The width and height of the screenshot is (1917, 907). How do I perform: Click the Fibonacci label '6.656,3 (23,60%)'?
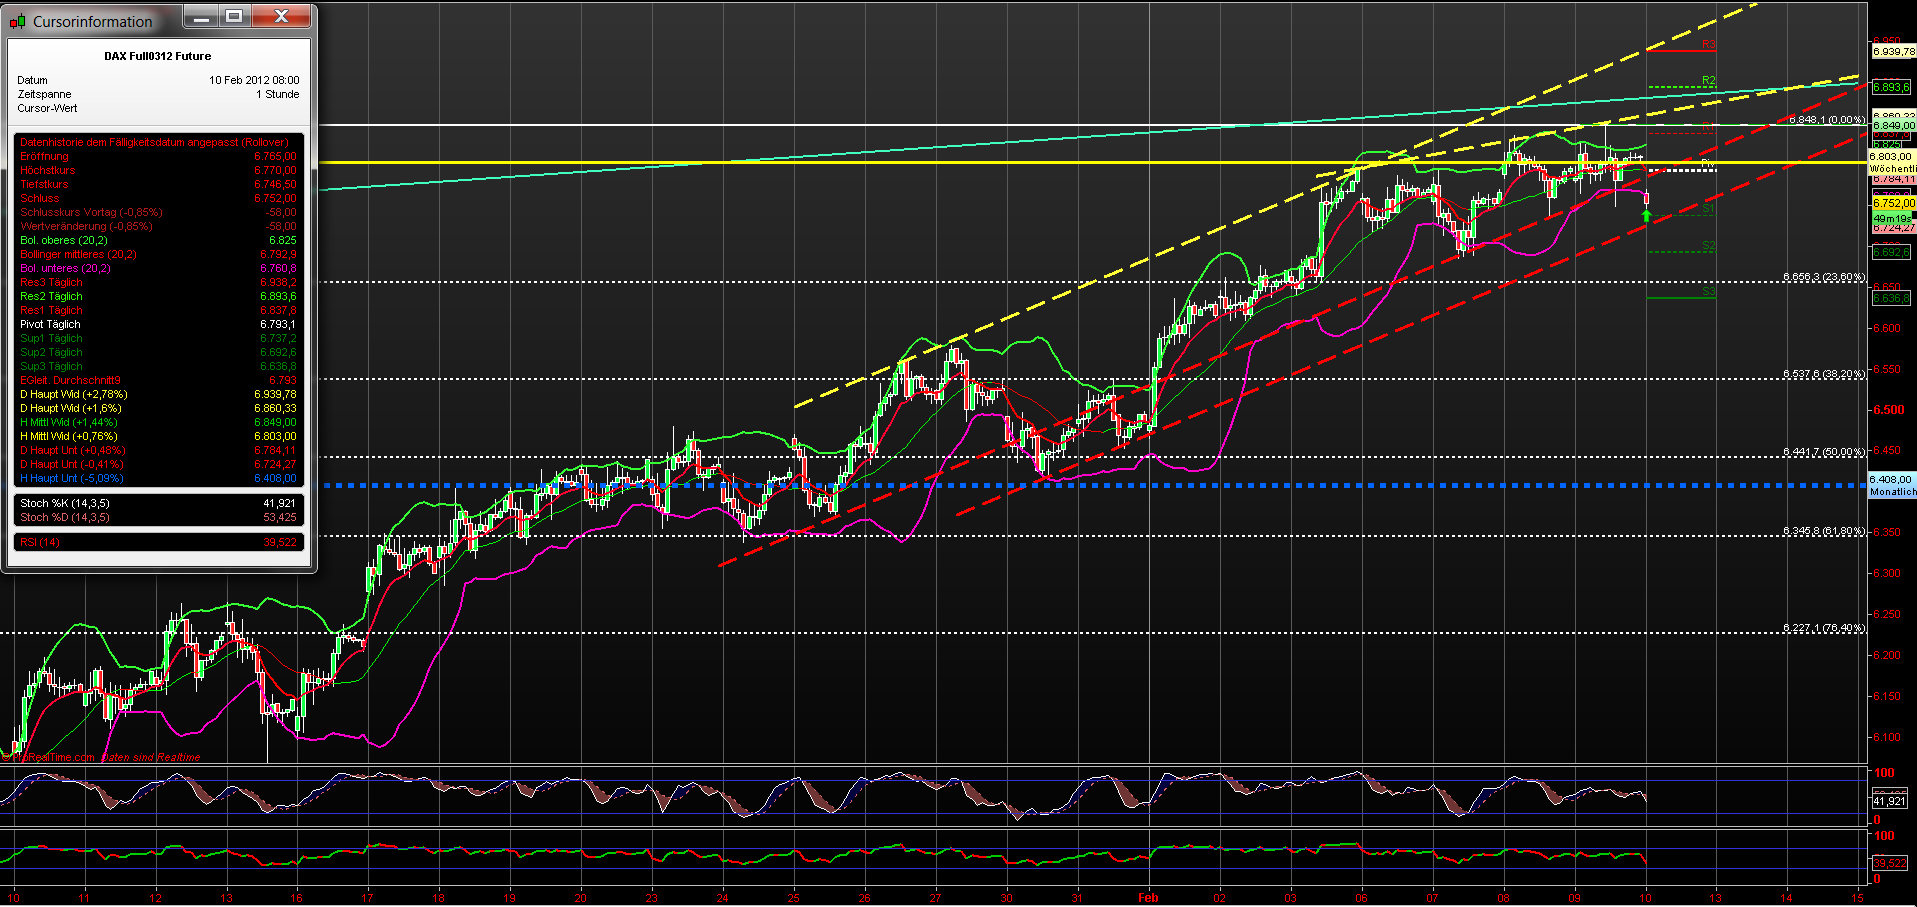(x=1824, y=277)
